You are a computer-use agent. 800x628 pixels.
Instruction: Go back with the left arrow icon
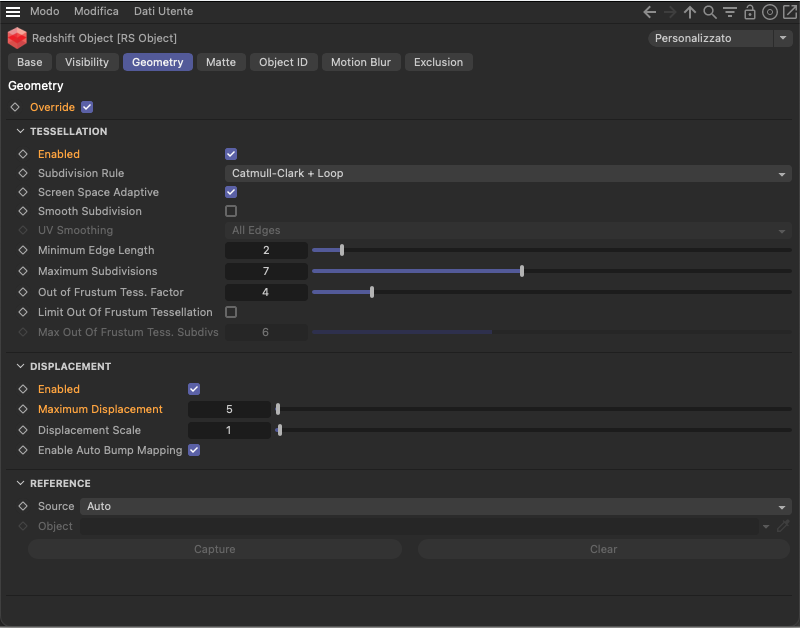[x=649, y=12]
